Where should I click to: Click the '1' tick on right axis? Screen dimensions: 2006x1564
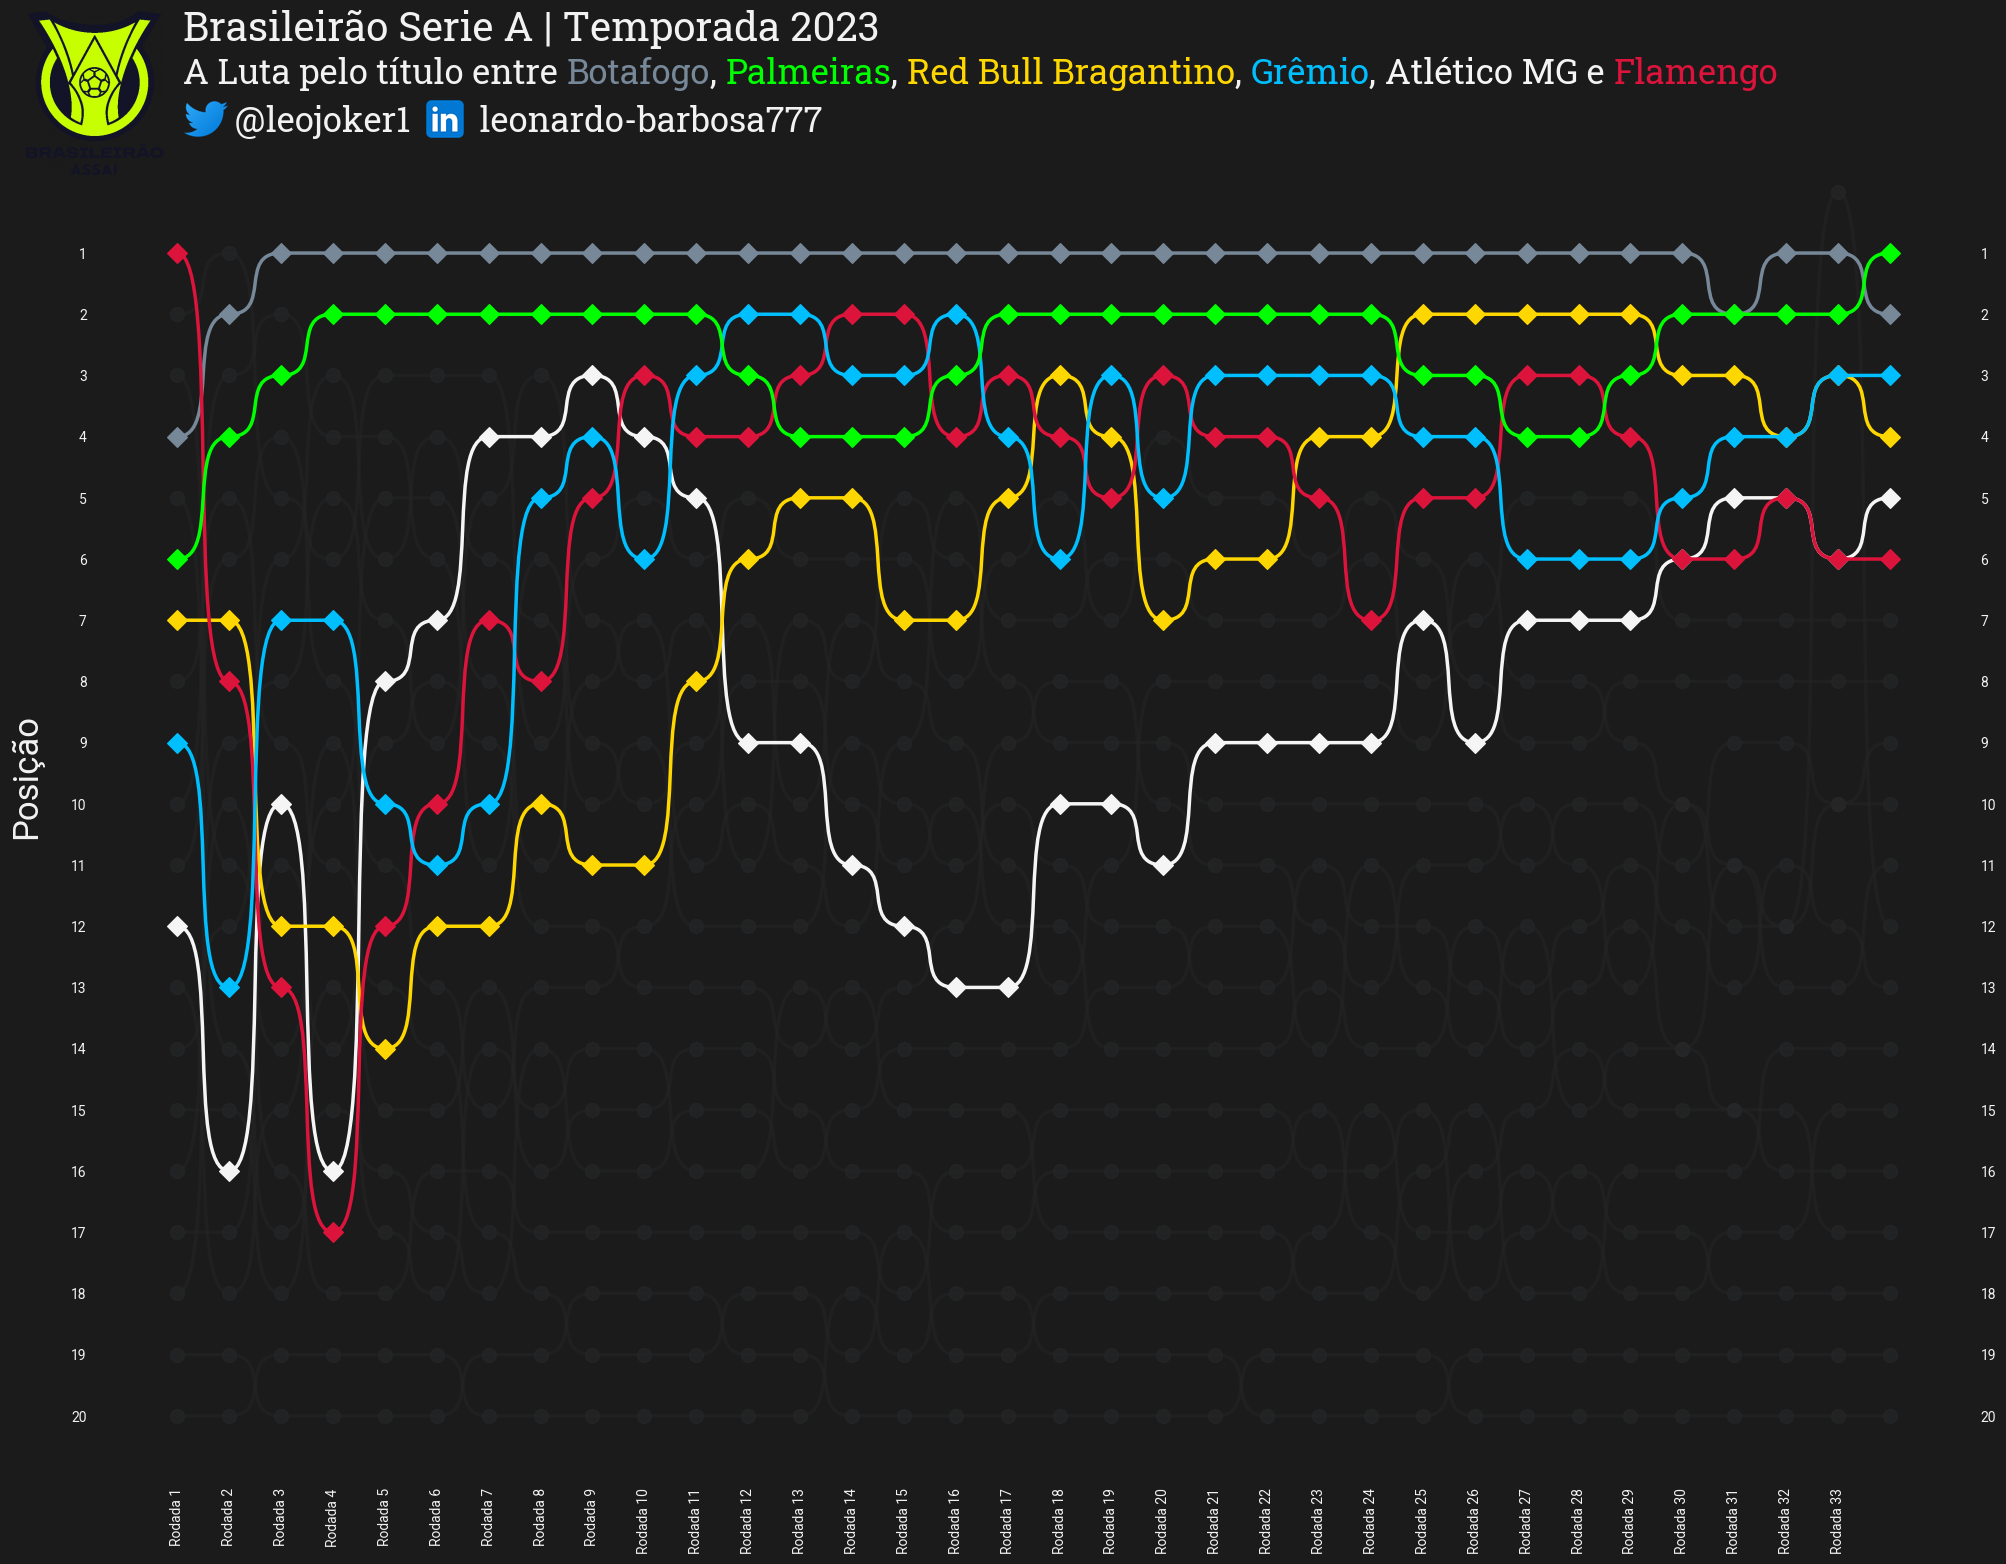pyautogui.click(x=1984, y=254)
